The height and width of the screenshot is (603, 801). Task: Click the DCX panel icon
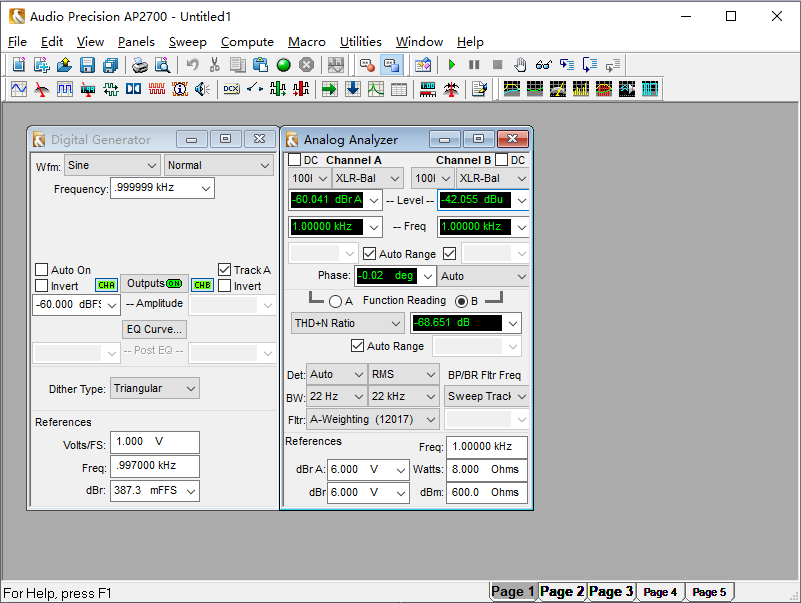[231, 89]
